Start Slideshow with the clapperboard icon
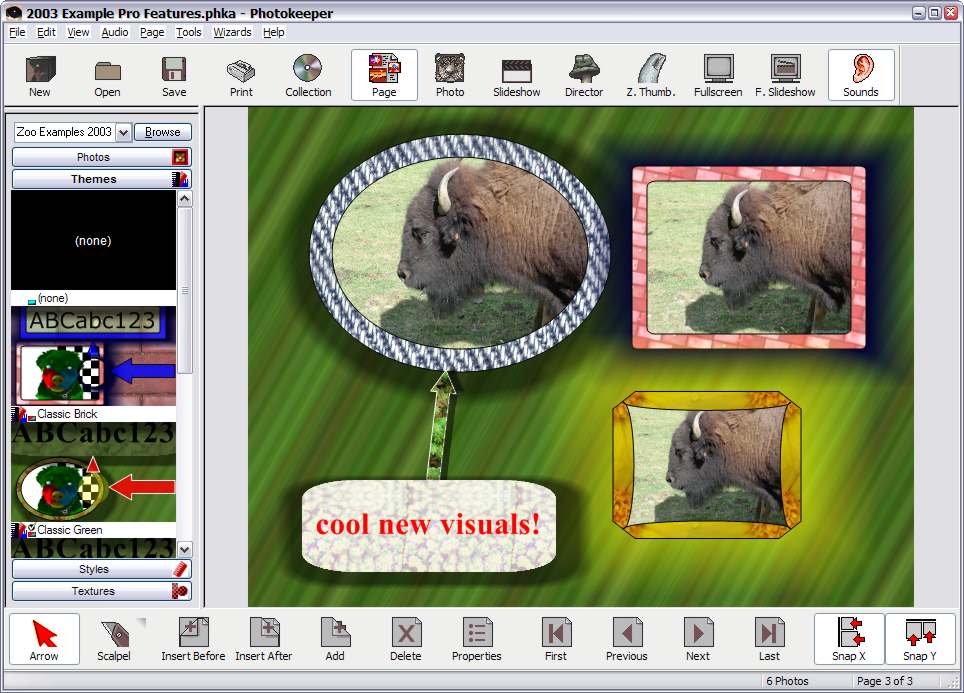This screenshot has height=693, width=964. pyautogui.click(x=516, y=75)
